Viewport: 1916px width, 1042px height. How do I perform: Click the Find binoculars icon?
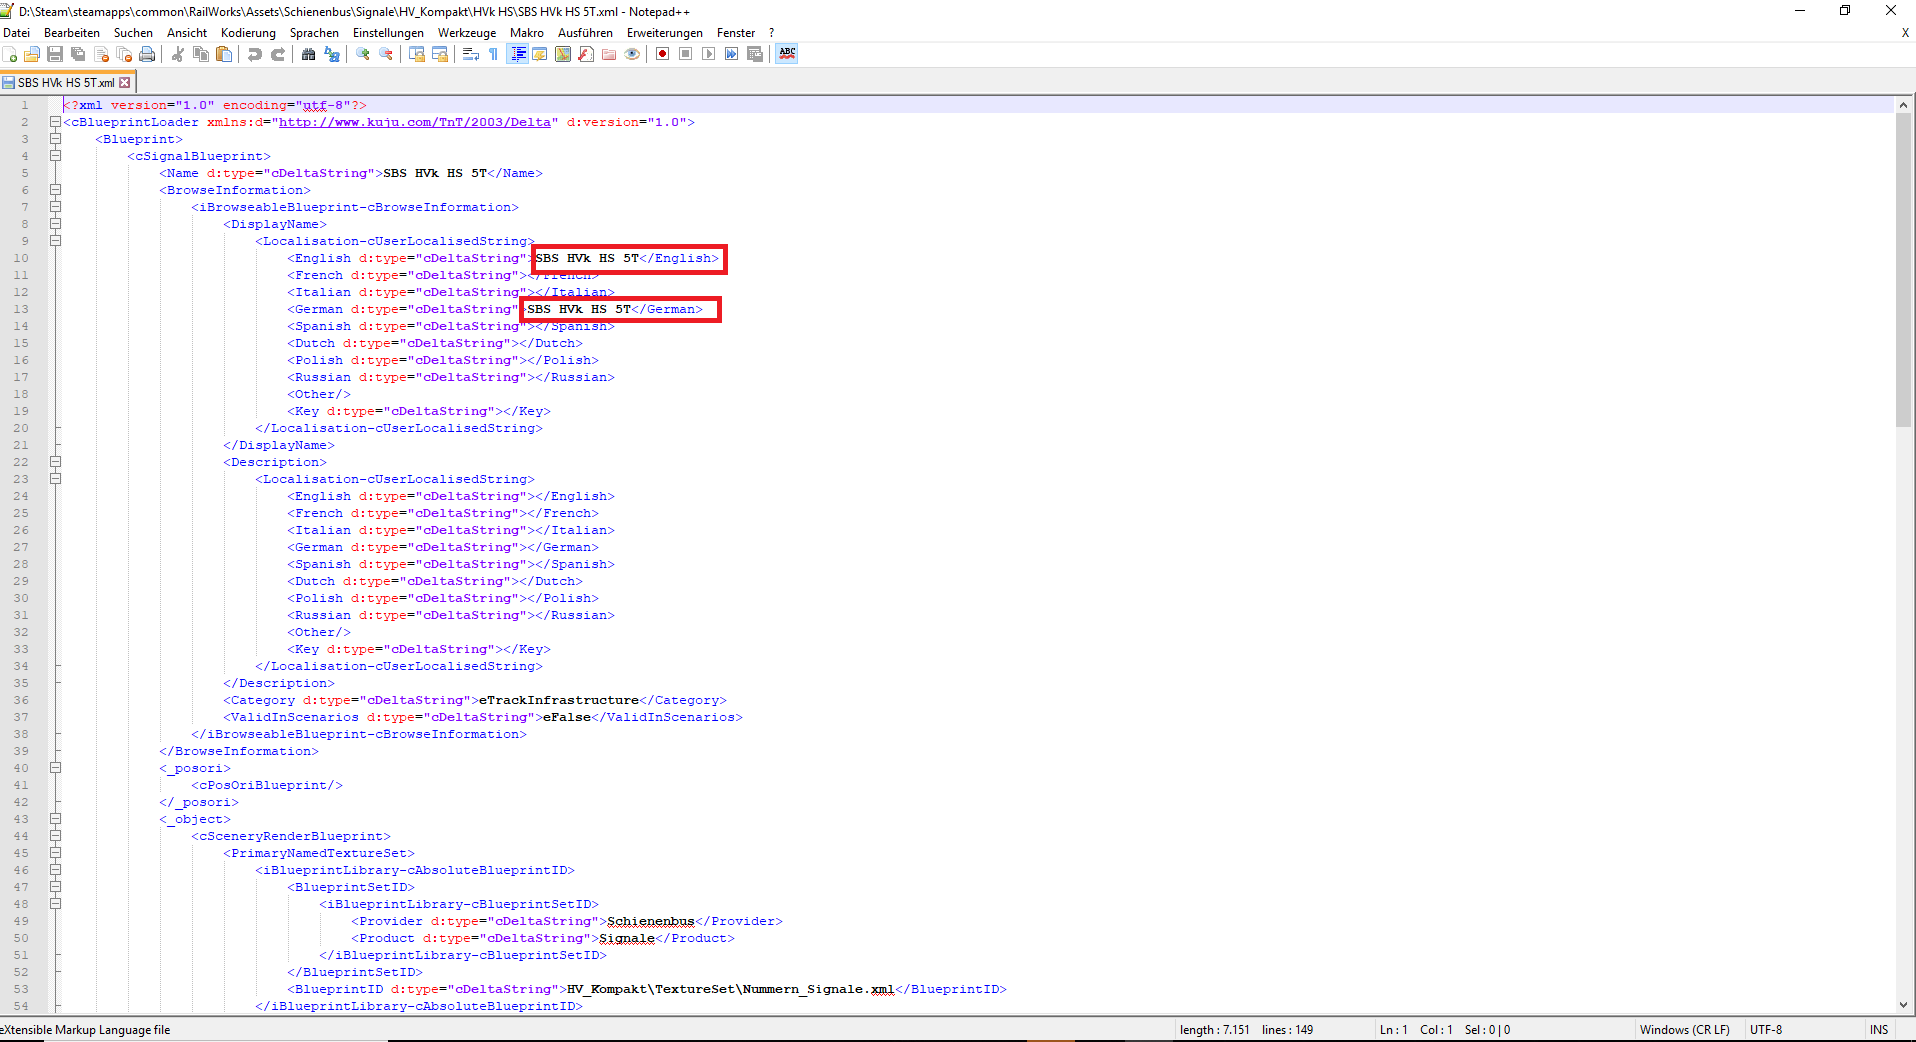point(308,54)
